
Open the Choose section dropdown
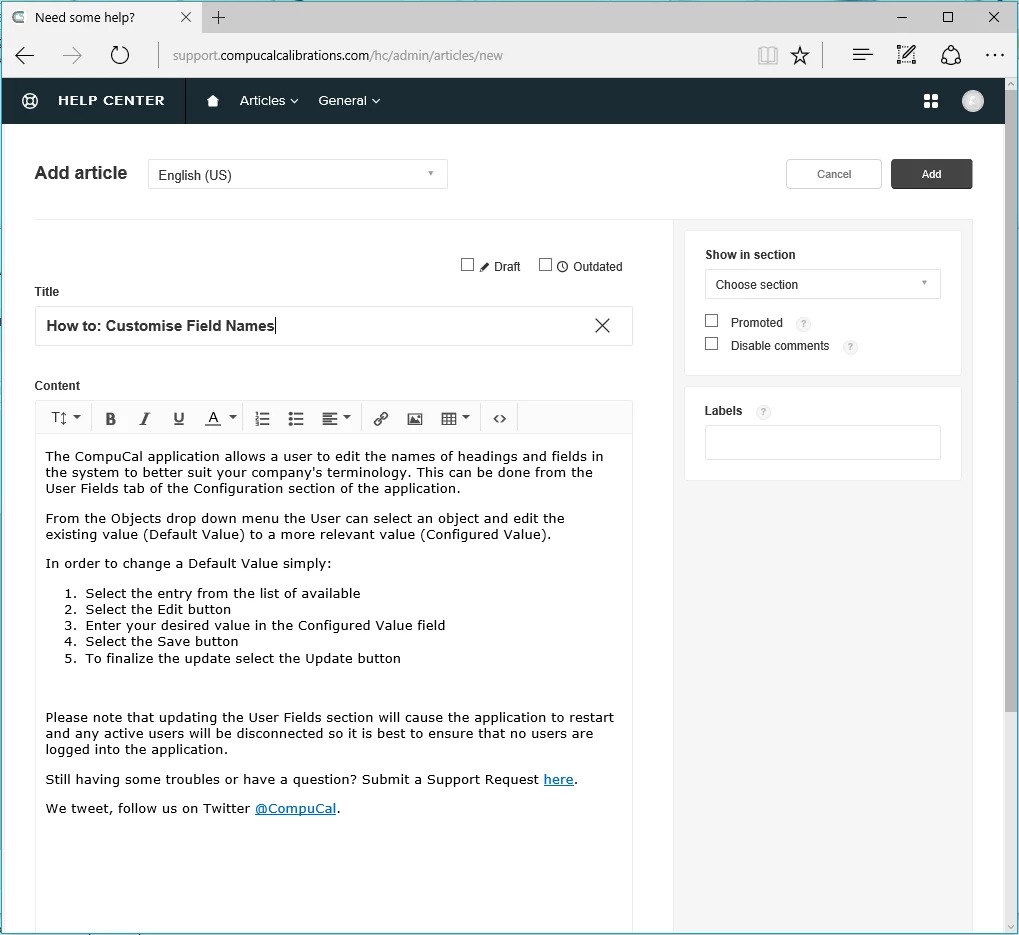[x=822, y=284]
